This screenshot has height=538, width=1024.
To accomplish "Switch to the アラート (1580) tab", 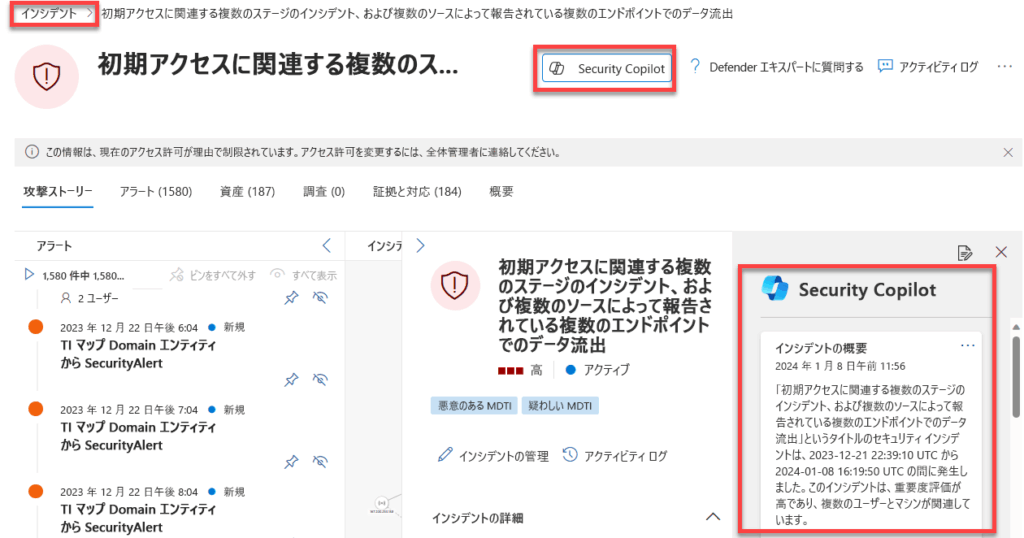I will [155, 191].
